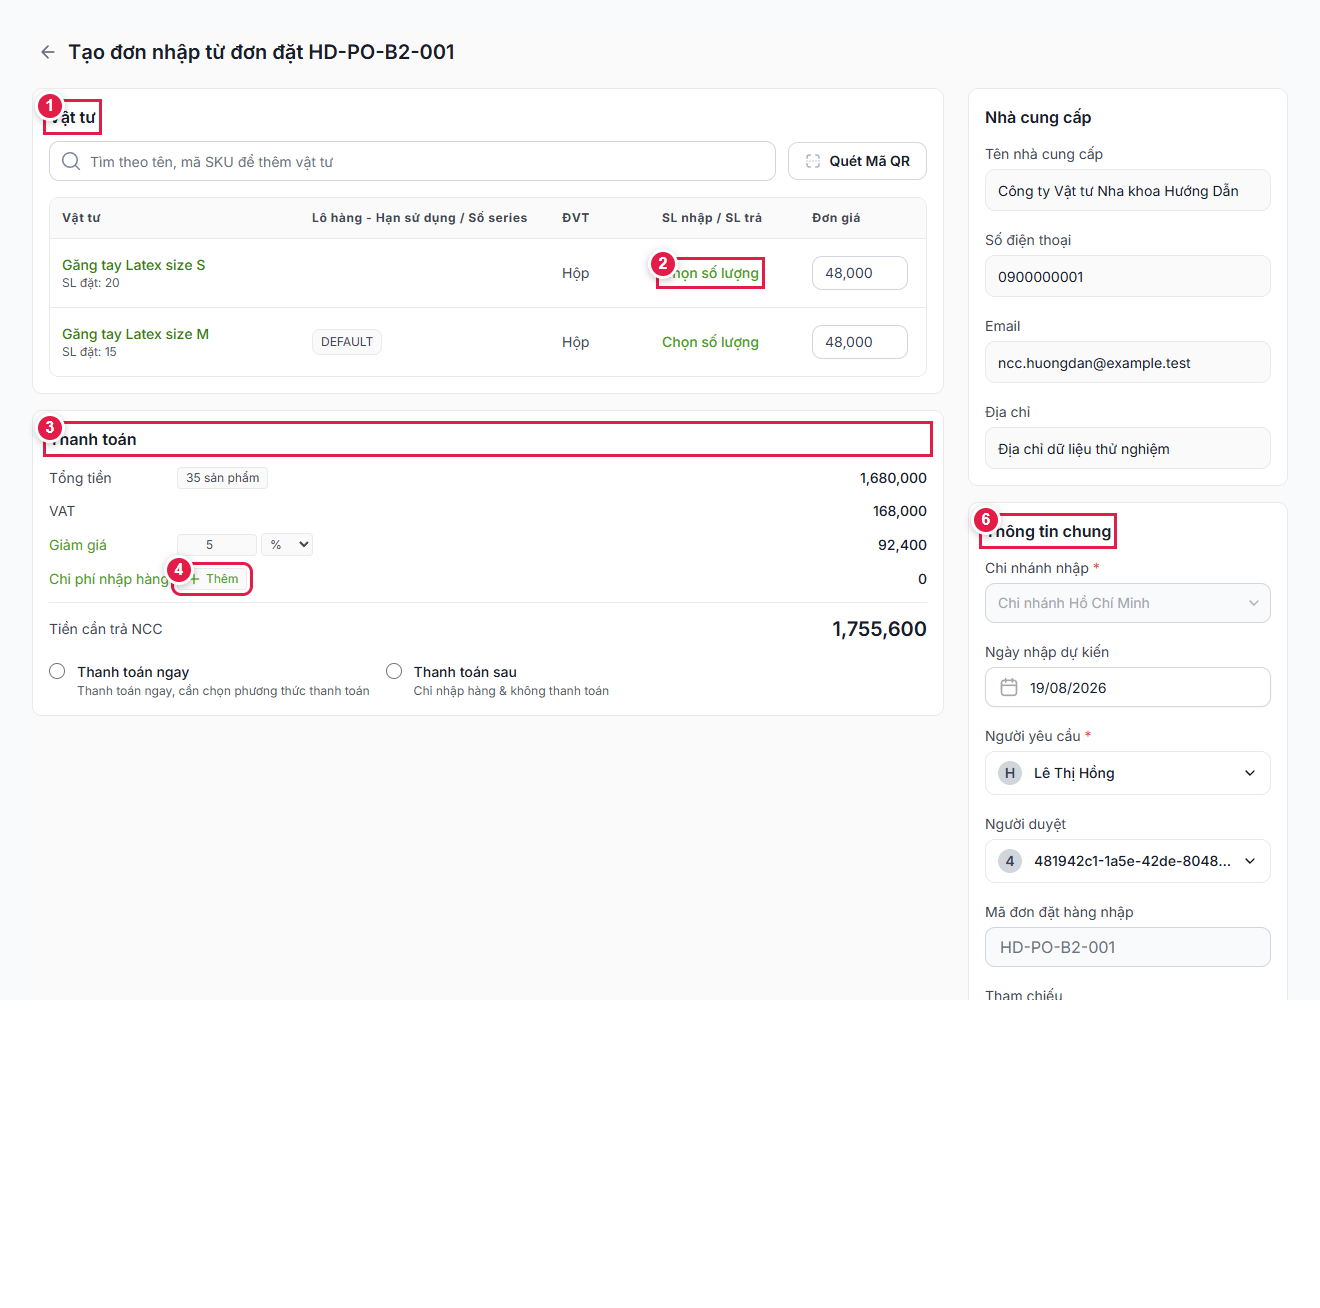Image resolution: width=1320 pixels, height=1308 pixels.
Task: Click the search magnifier icon
Action: (71, 161)
